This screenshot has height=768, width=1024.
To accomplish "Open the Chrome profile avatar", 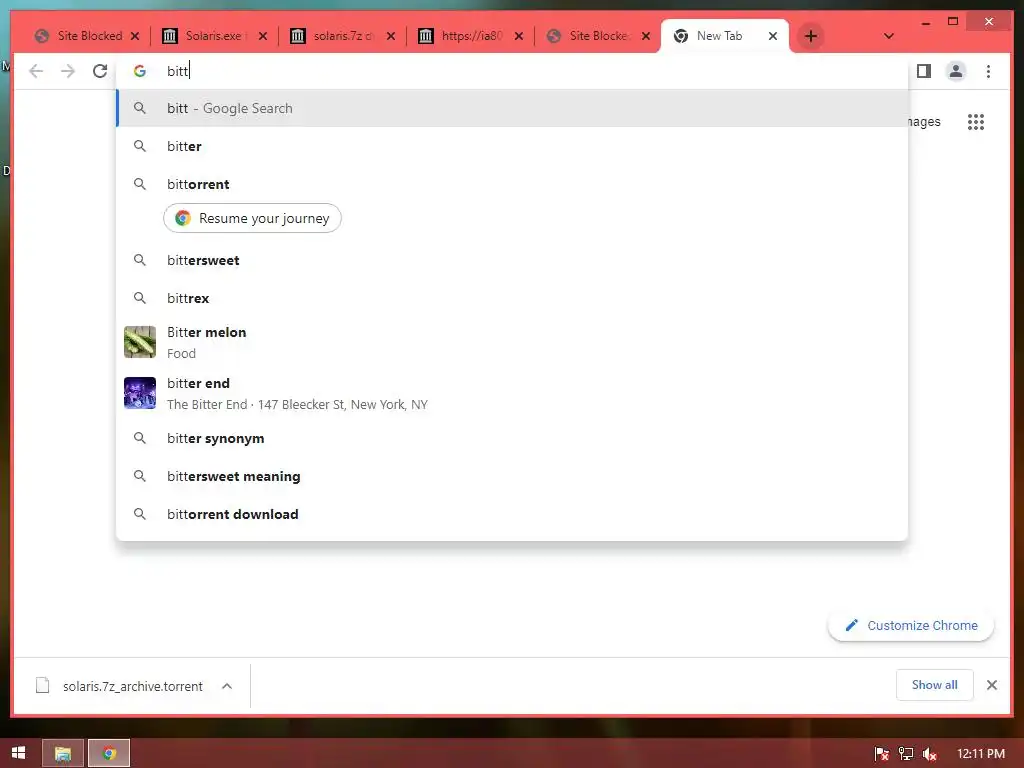I will (x=955, y=71).
